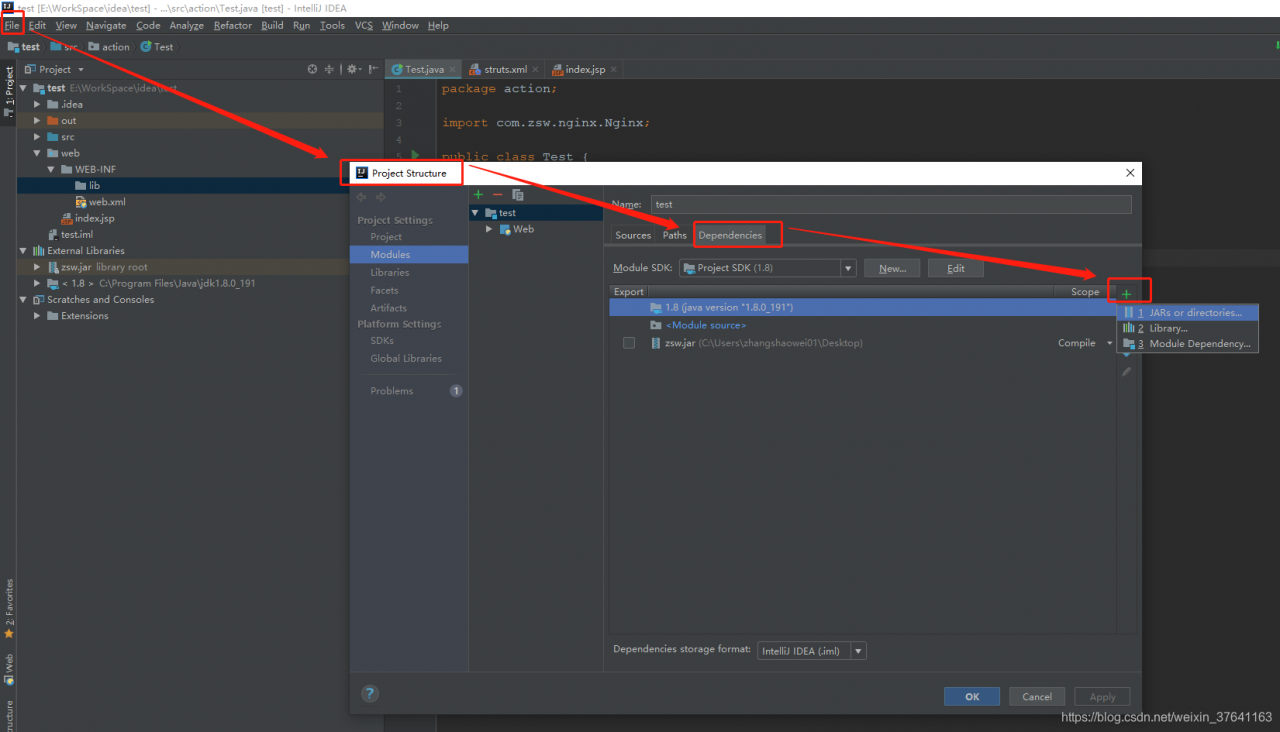Screen dimensions: 1280x732
Task: Expand the Web facet under test module
Action: pos(489,229)
